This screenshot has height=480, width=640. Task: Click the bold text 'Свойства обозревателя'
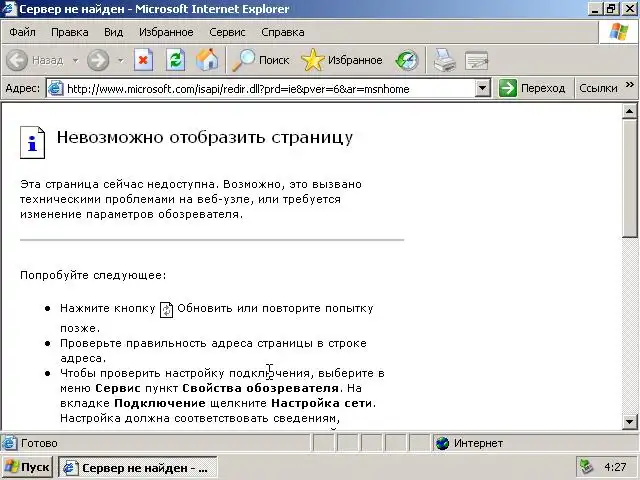260,388
